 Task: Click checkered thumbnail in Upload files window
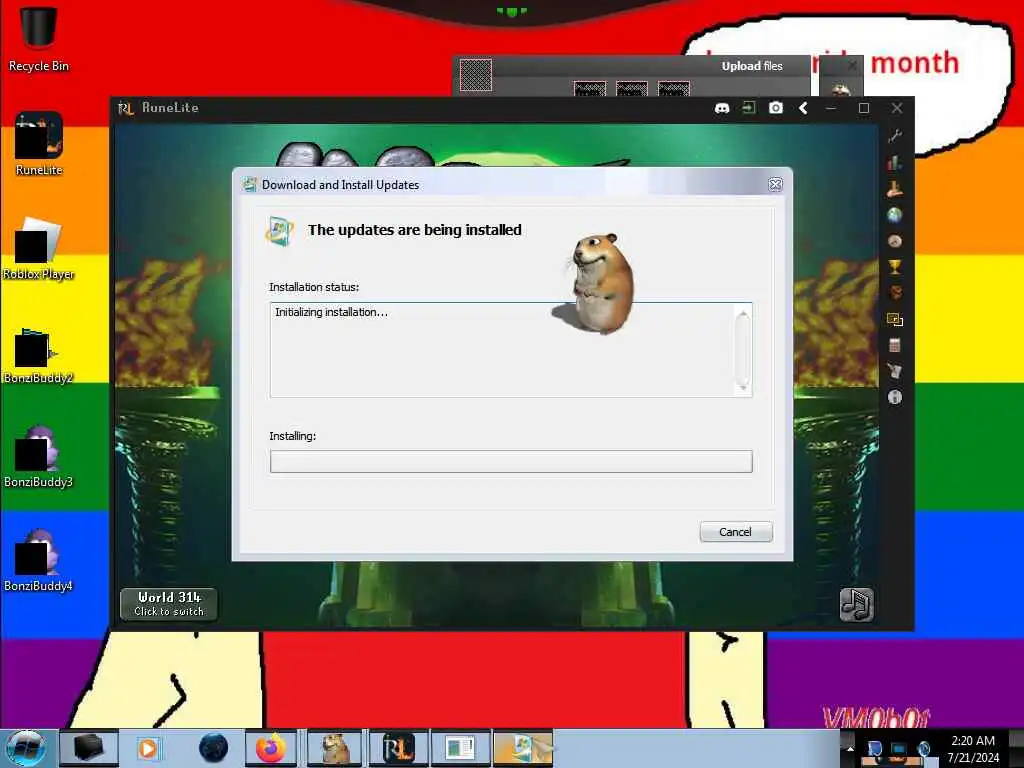point(476,74)
